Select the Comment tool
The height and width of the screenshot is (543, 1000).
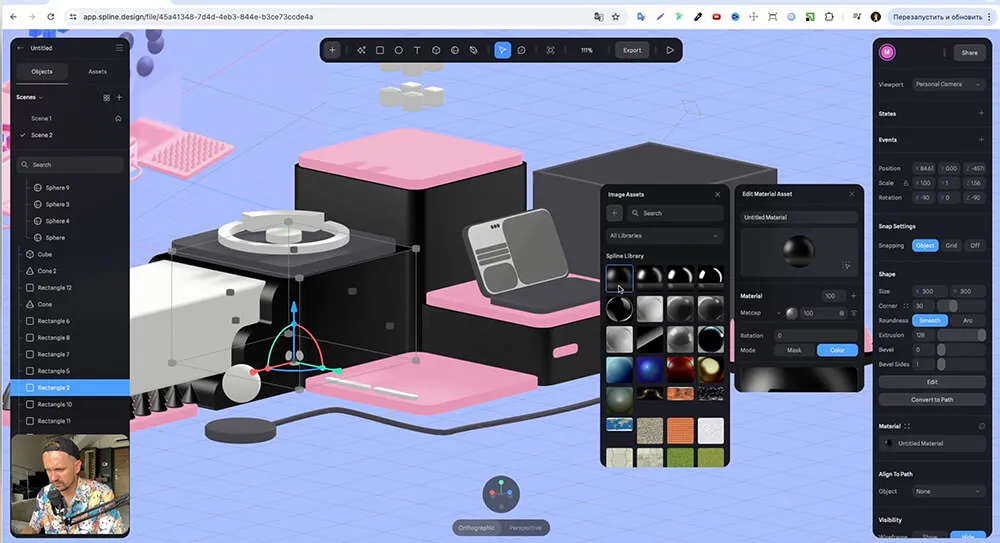[522, 50]
